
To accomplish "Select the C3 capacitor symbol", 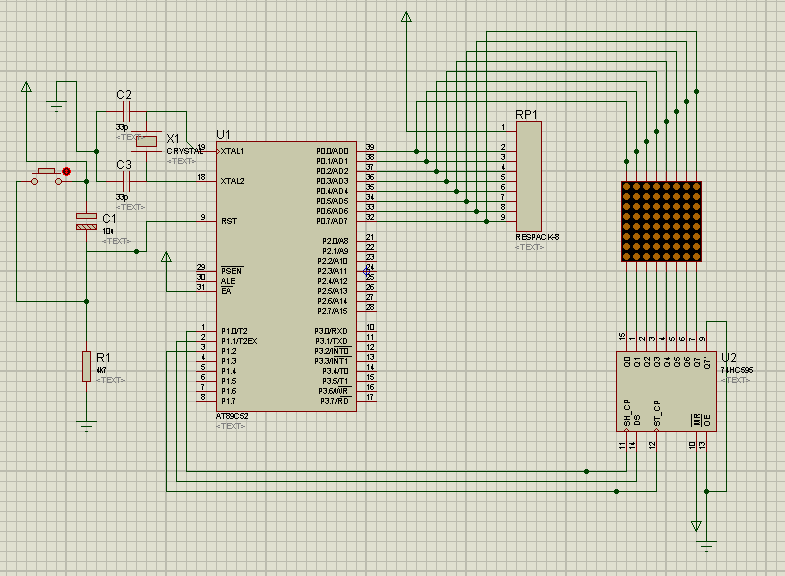I will tap(124, 181).
